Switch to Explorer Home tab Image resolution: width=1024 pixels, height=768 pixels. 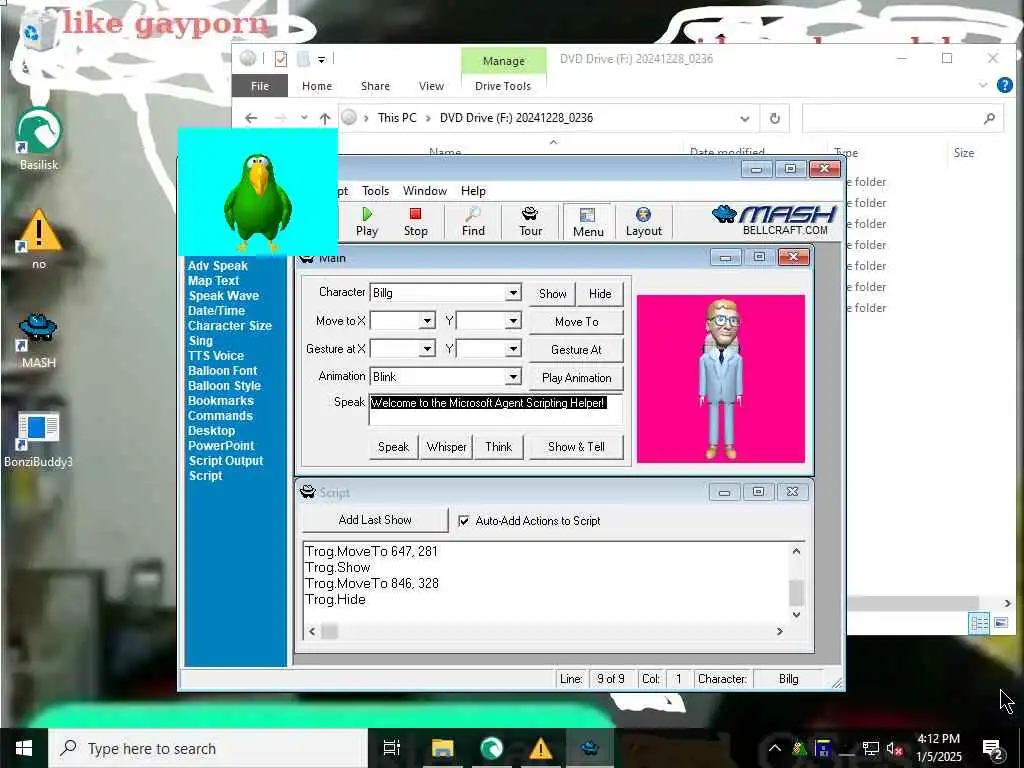[317, 86]
